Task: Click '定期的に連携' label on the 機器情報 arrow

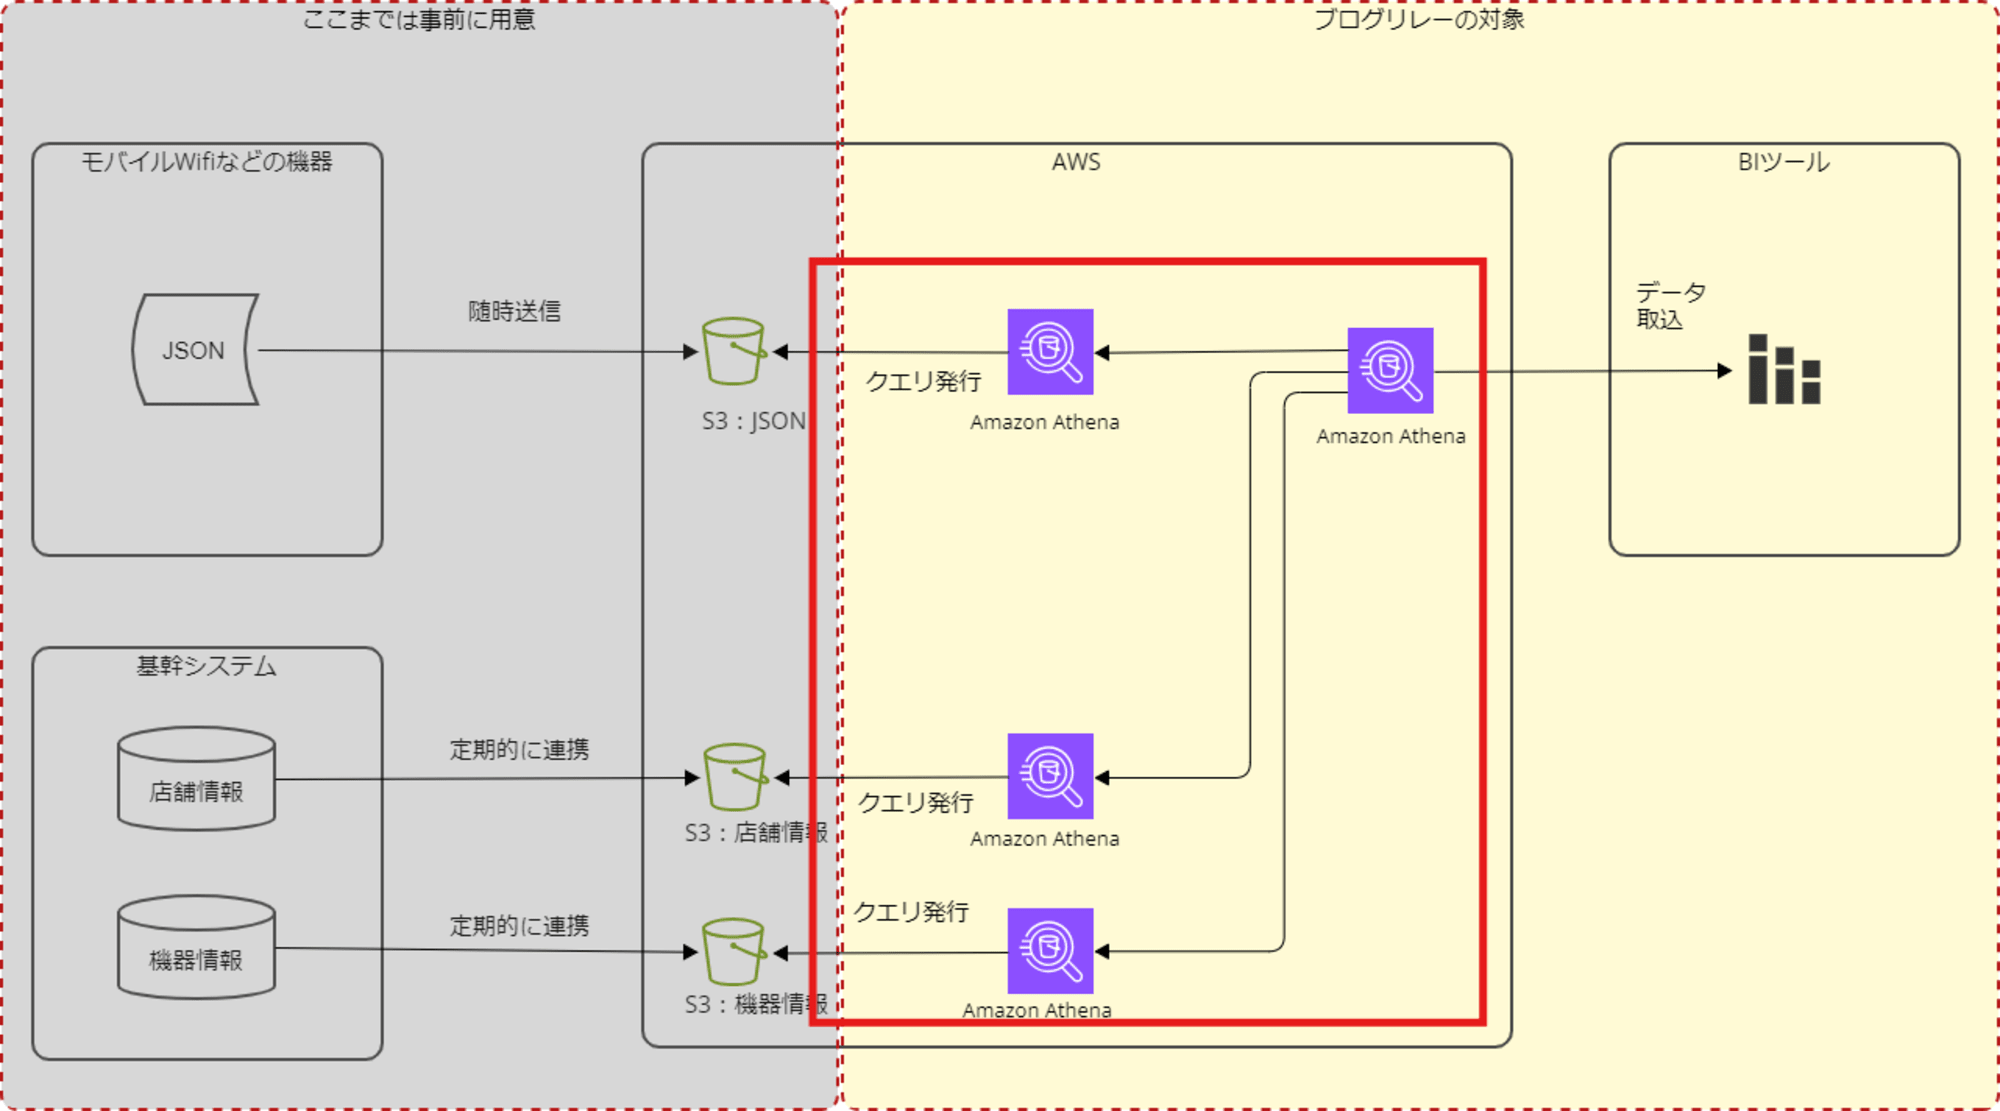Action: (519, 925)
